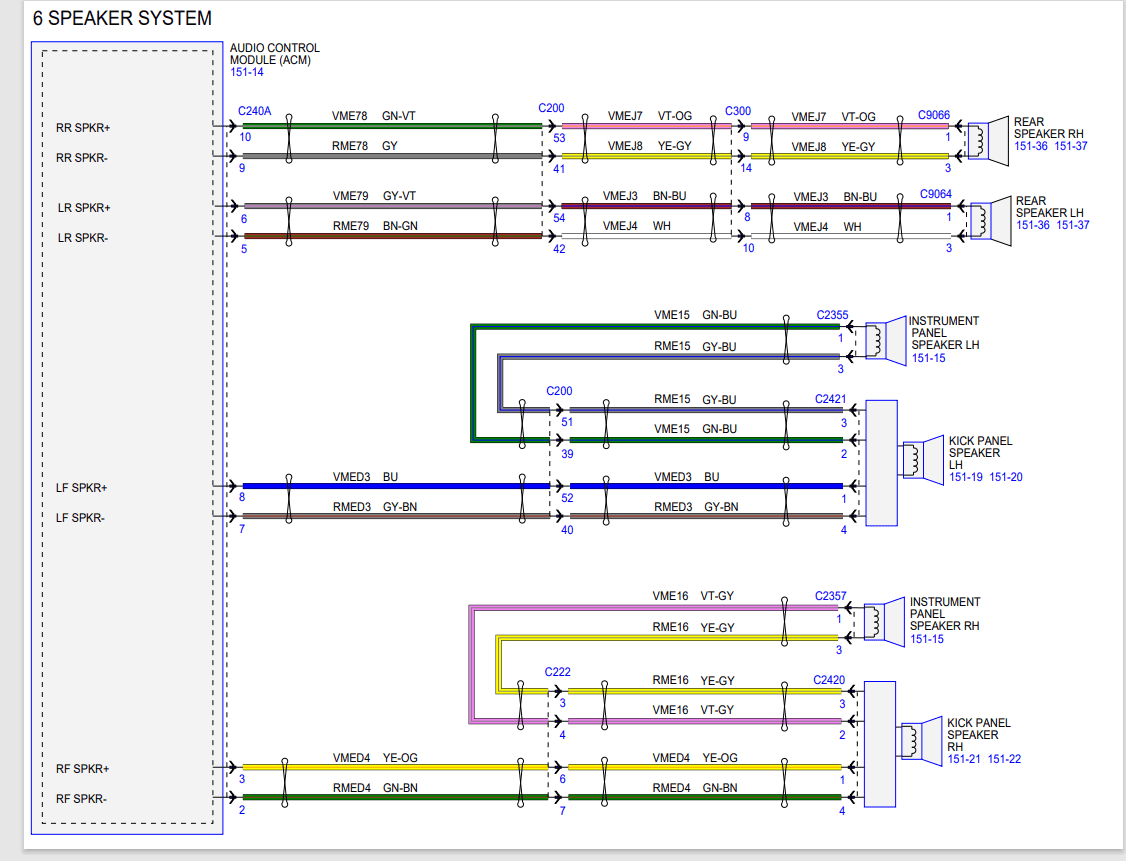This screenshot has width=1126, height=861.
Task: Open the 151-36 reference for Rear Speaker RH
Action: click(x=1030, y=146)
